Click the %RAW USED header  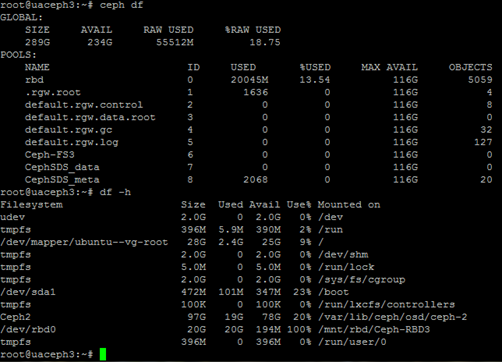coord(253,30)
